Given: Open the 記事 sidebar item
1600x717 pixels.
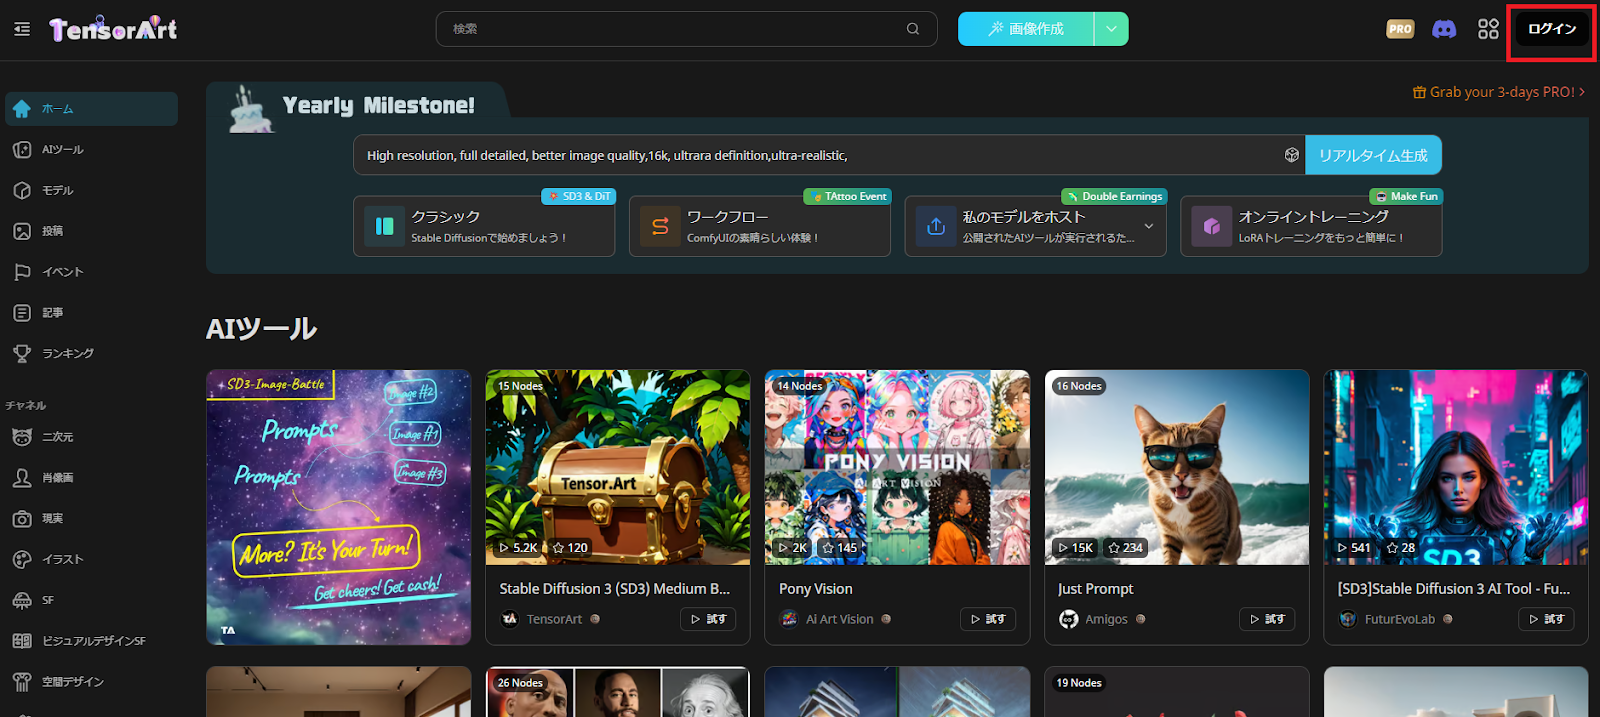Looking at the screenshot, I should (91, 313).
